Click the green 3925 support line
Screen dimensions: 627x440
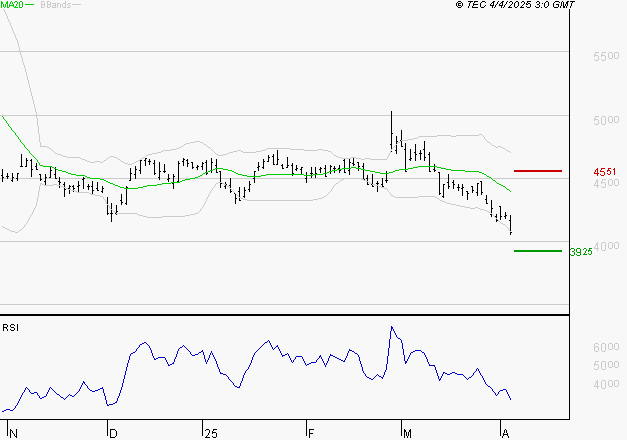click(x=539, y=251)
